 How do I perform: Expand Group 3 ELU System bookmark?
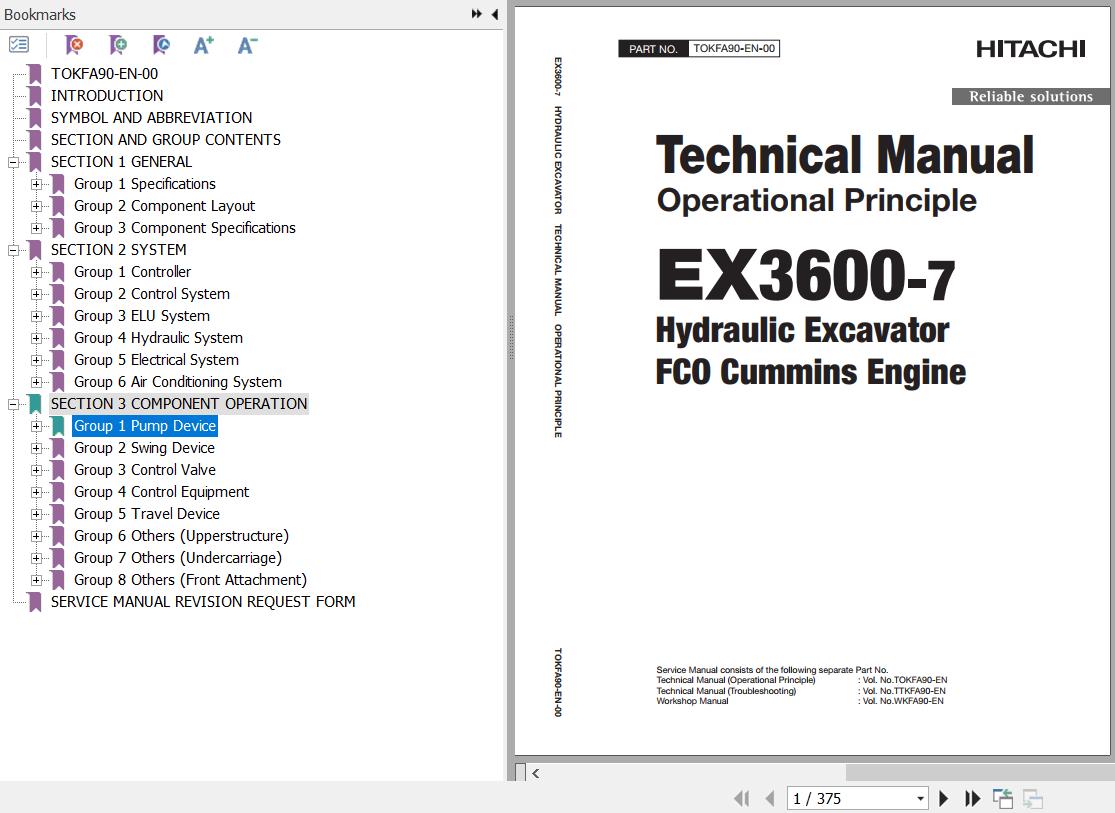(36, 317)
